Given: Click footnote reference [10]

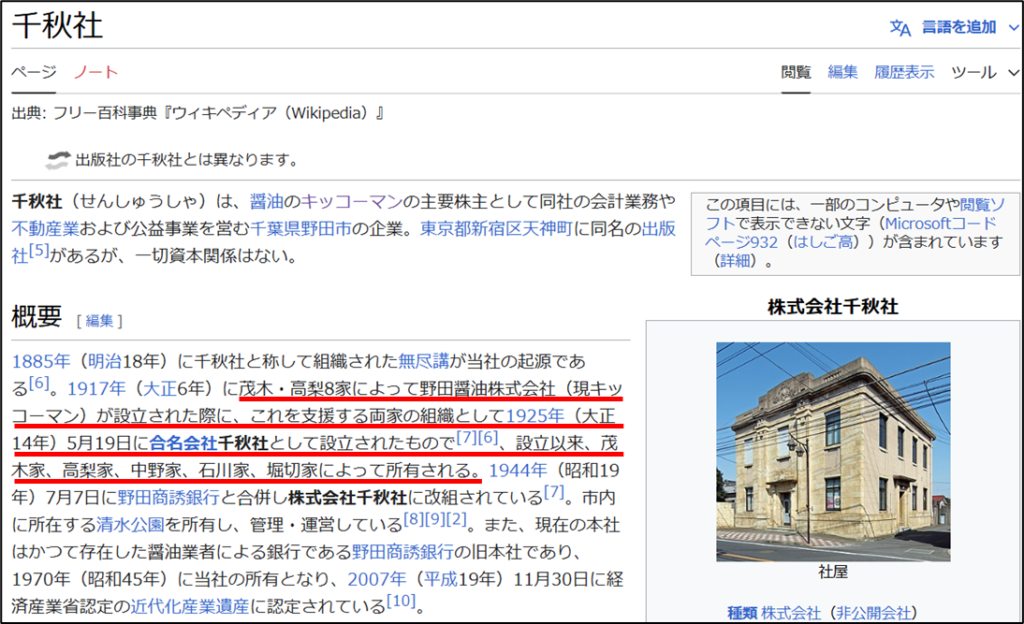Looking at the screenshot, I should tap(401, 601).
